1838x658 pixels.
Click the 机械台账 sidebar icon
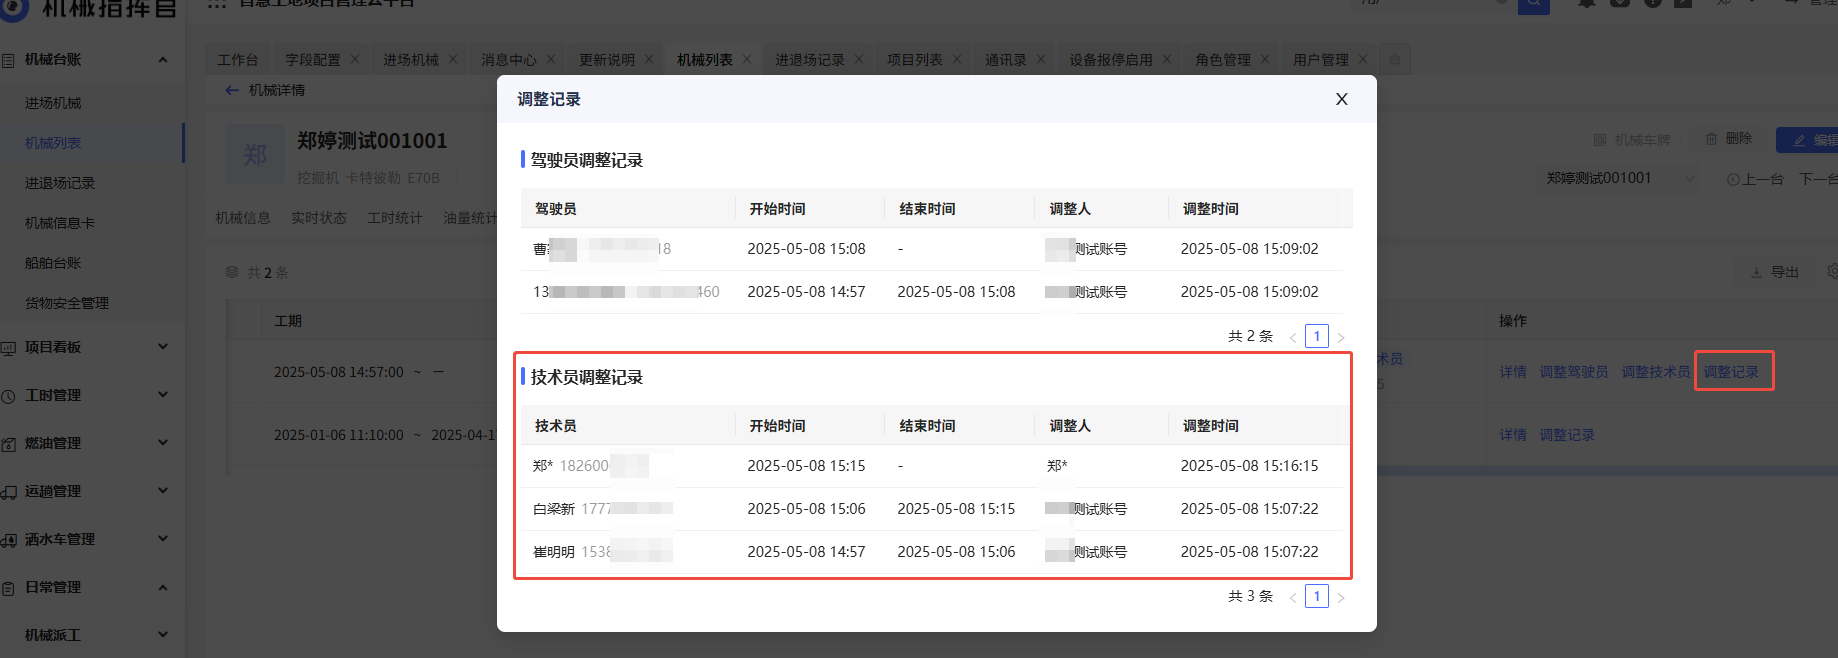[x=8, y=60]
